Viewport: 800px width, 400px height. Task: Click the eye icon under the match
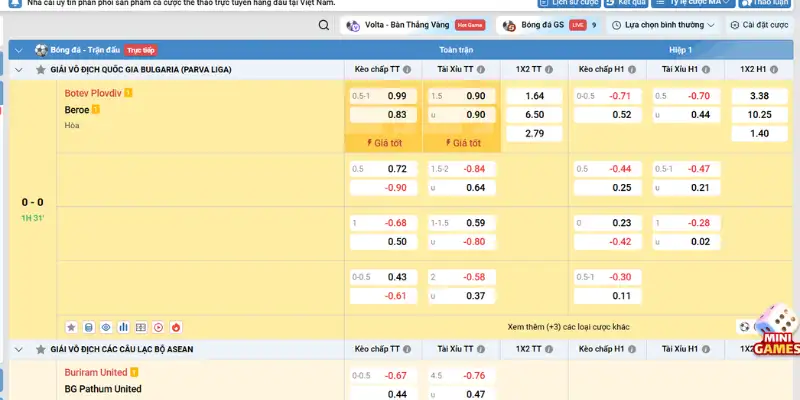click(x=106, y=326)
